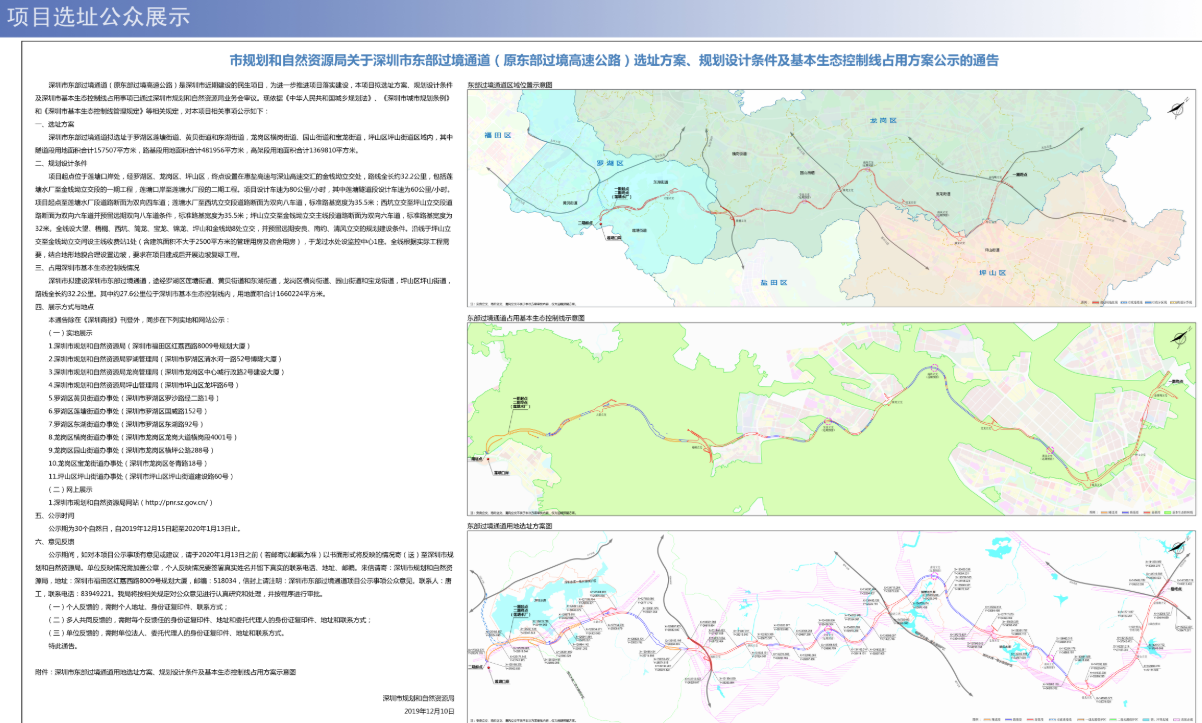Click the 福田区 label on the location map
Viewport: 1202px width, 723px height.
496,133
